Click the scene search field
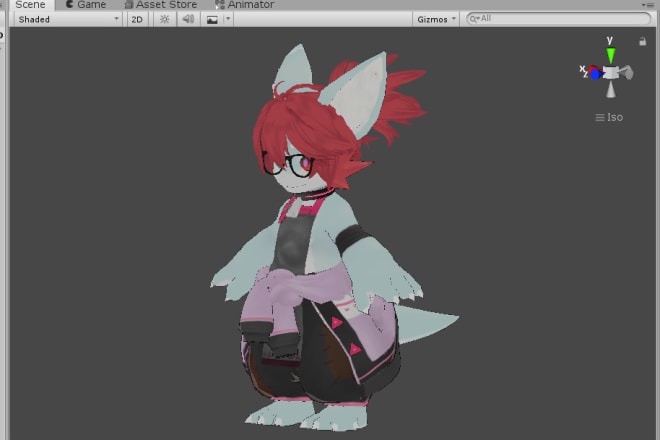 click(x=558, y=19)
